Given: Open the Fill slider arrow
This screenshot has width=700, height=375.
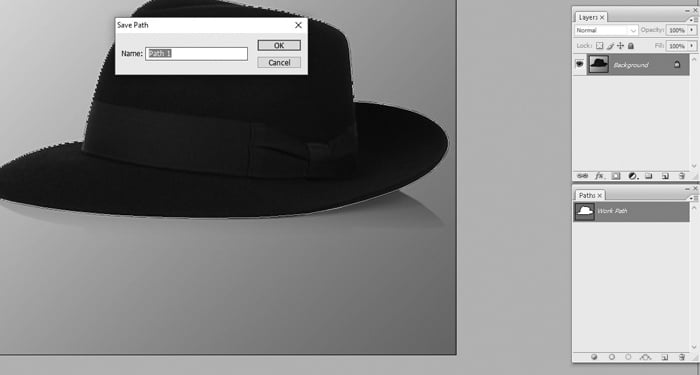Looking at the screenshot, I should click(x=692, y=46).
